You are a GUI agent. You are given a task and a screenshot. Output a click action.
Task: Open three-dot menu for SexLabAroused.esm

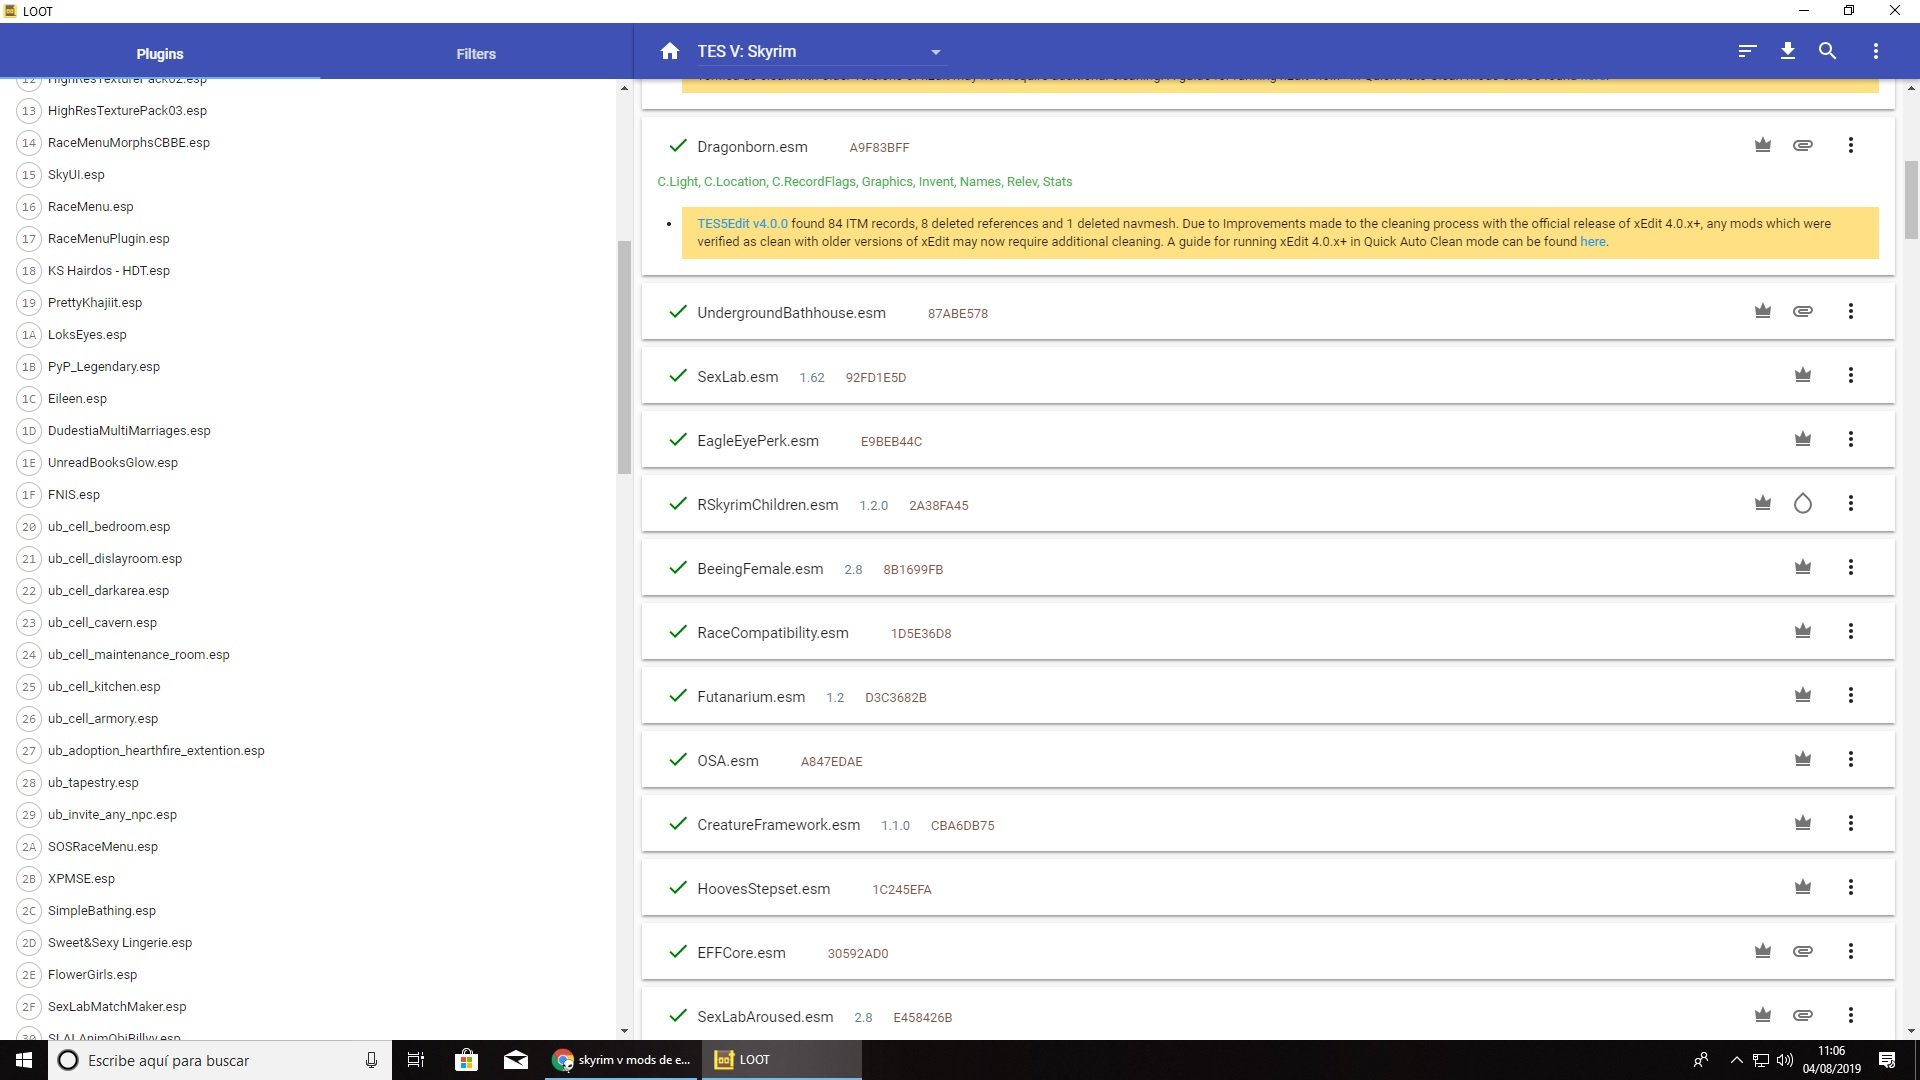pyautogui.click(x=1851, y=1015)
